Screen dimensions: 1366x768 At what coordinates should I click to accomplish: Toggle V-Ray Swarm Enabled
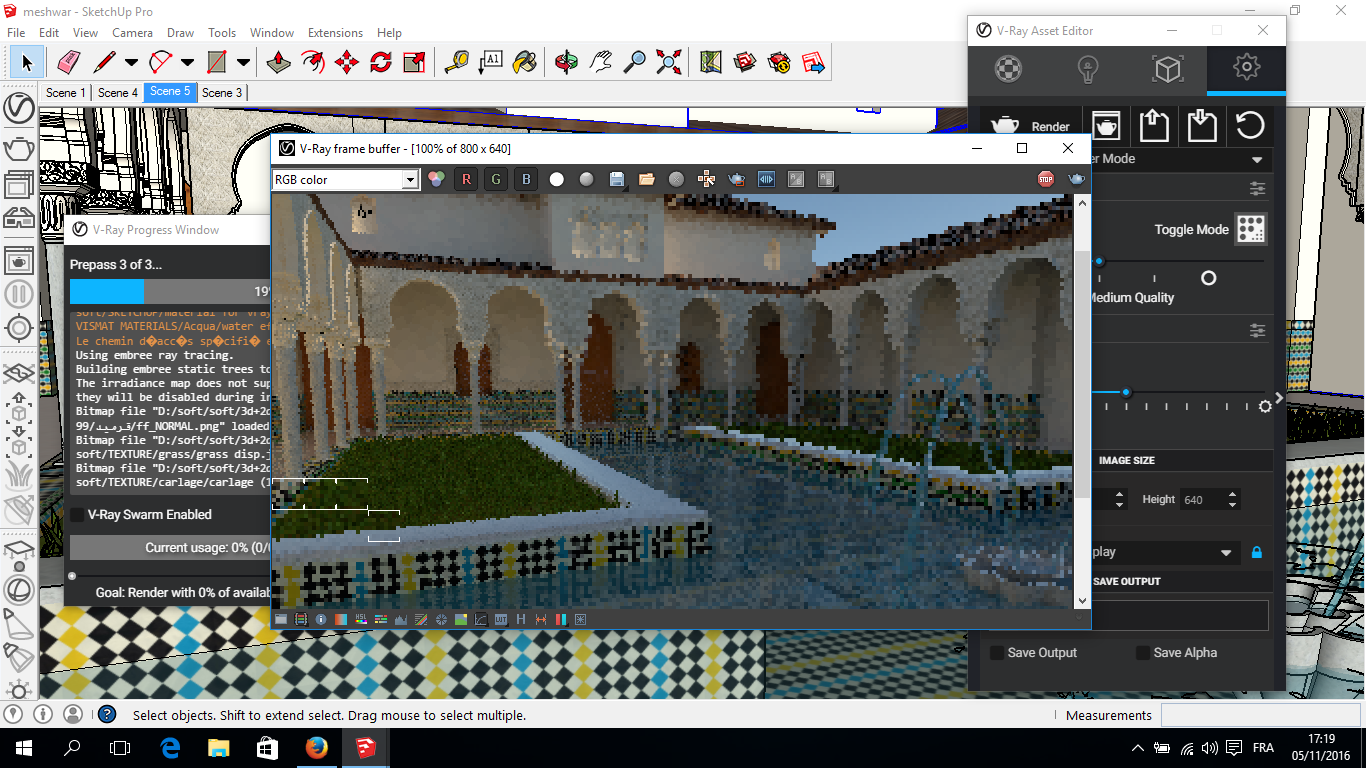[77, 514]
